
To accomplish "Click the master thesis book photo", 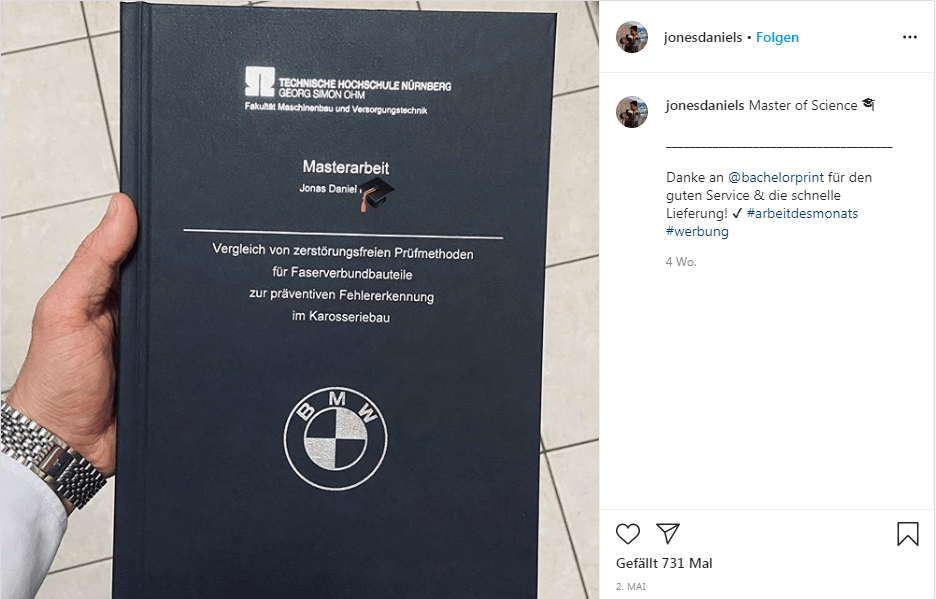I will [300, 299].
